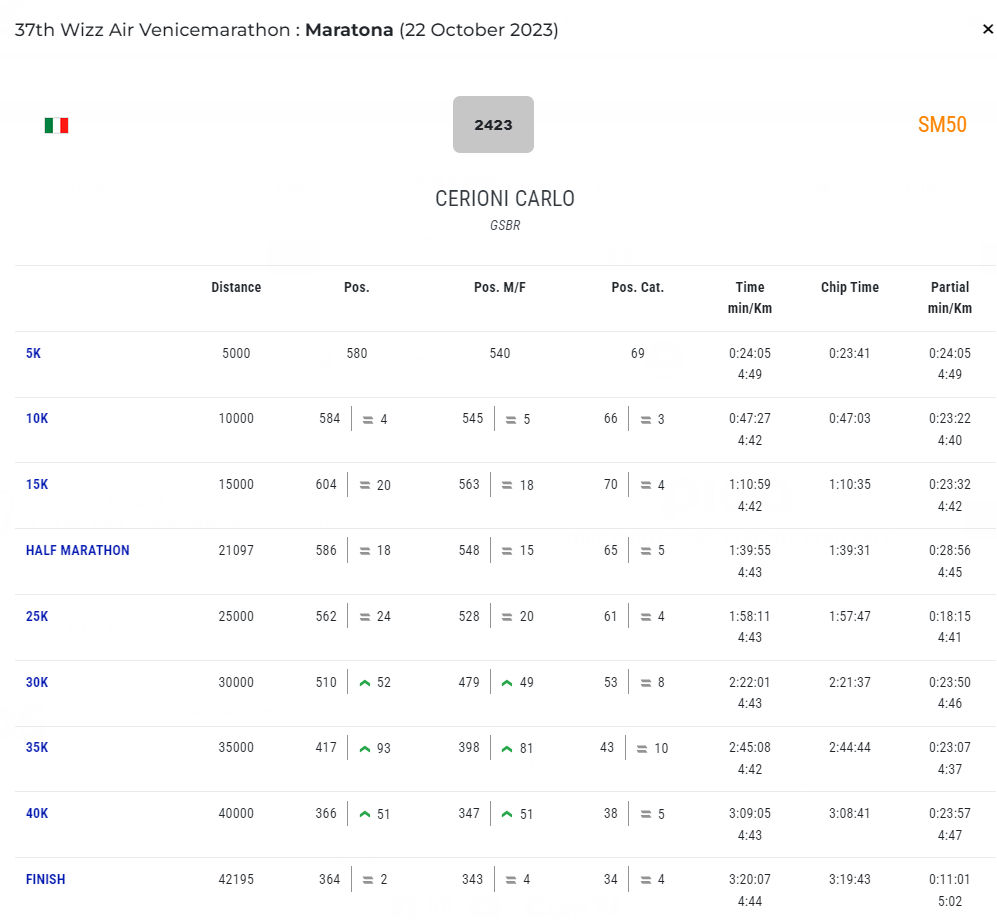Open the 35K split label
This screenshot has width=997, height=920.
pyautogui.click(x=37, y=748)
